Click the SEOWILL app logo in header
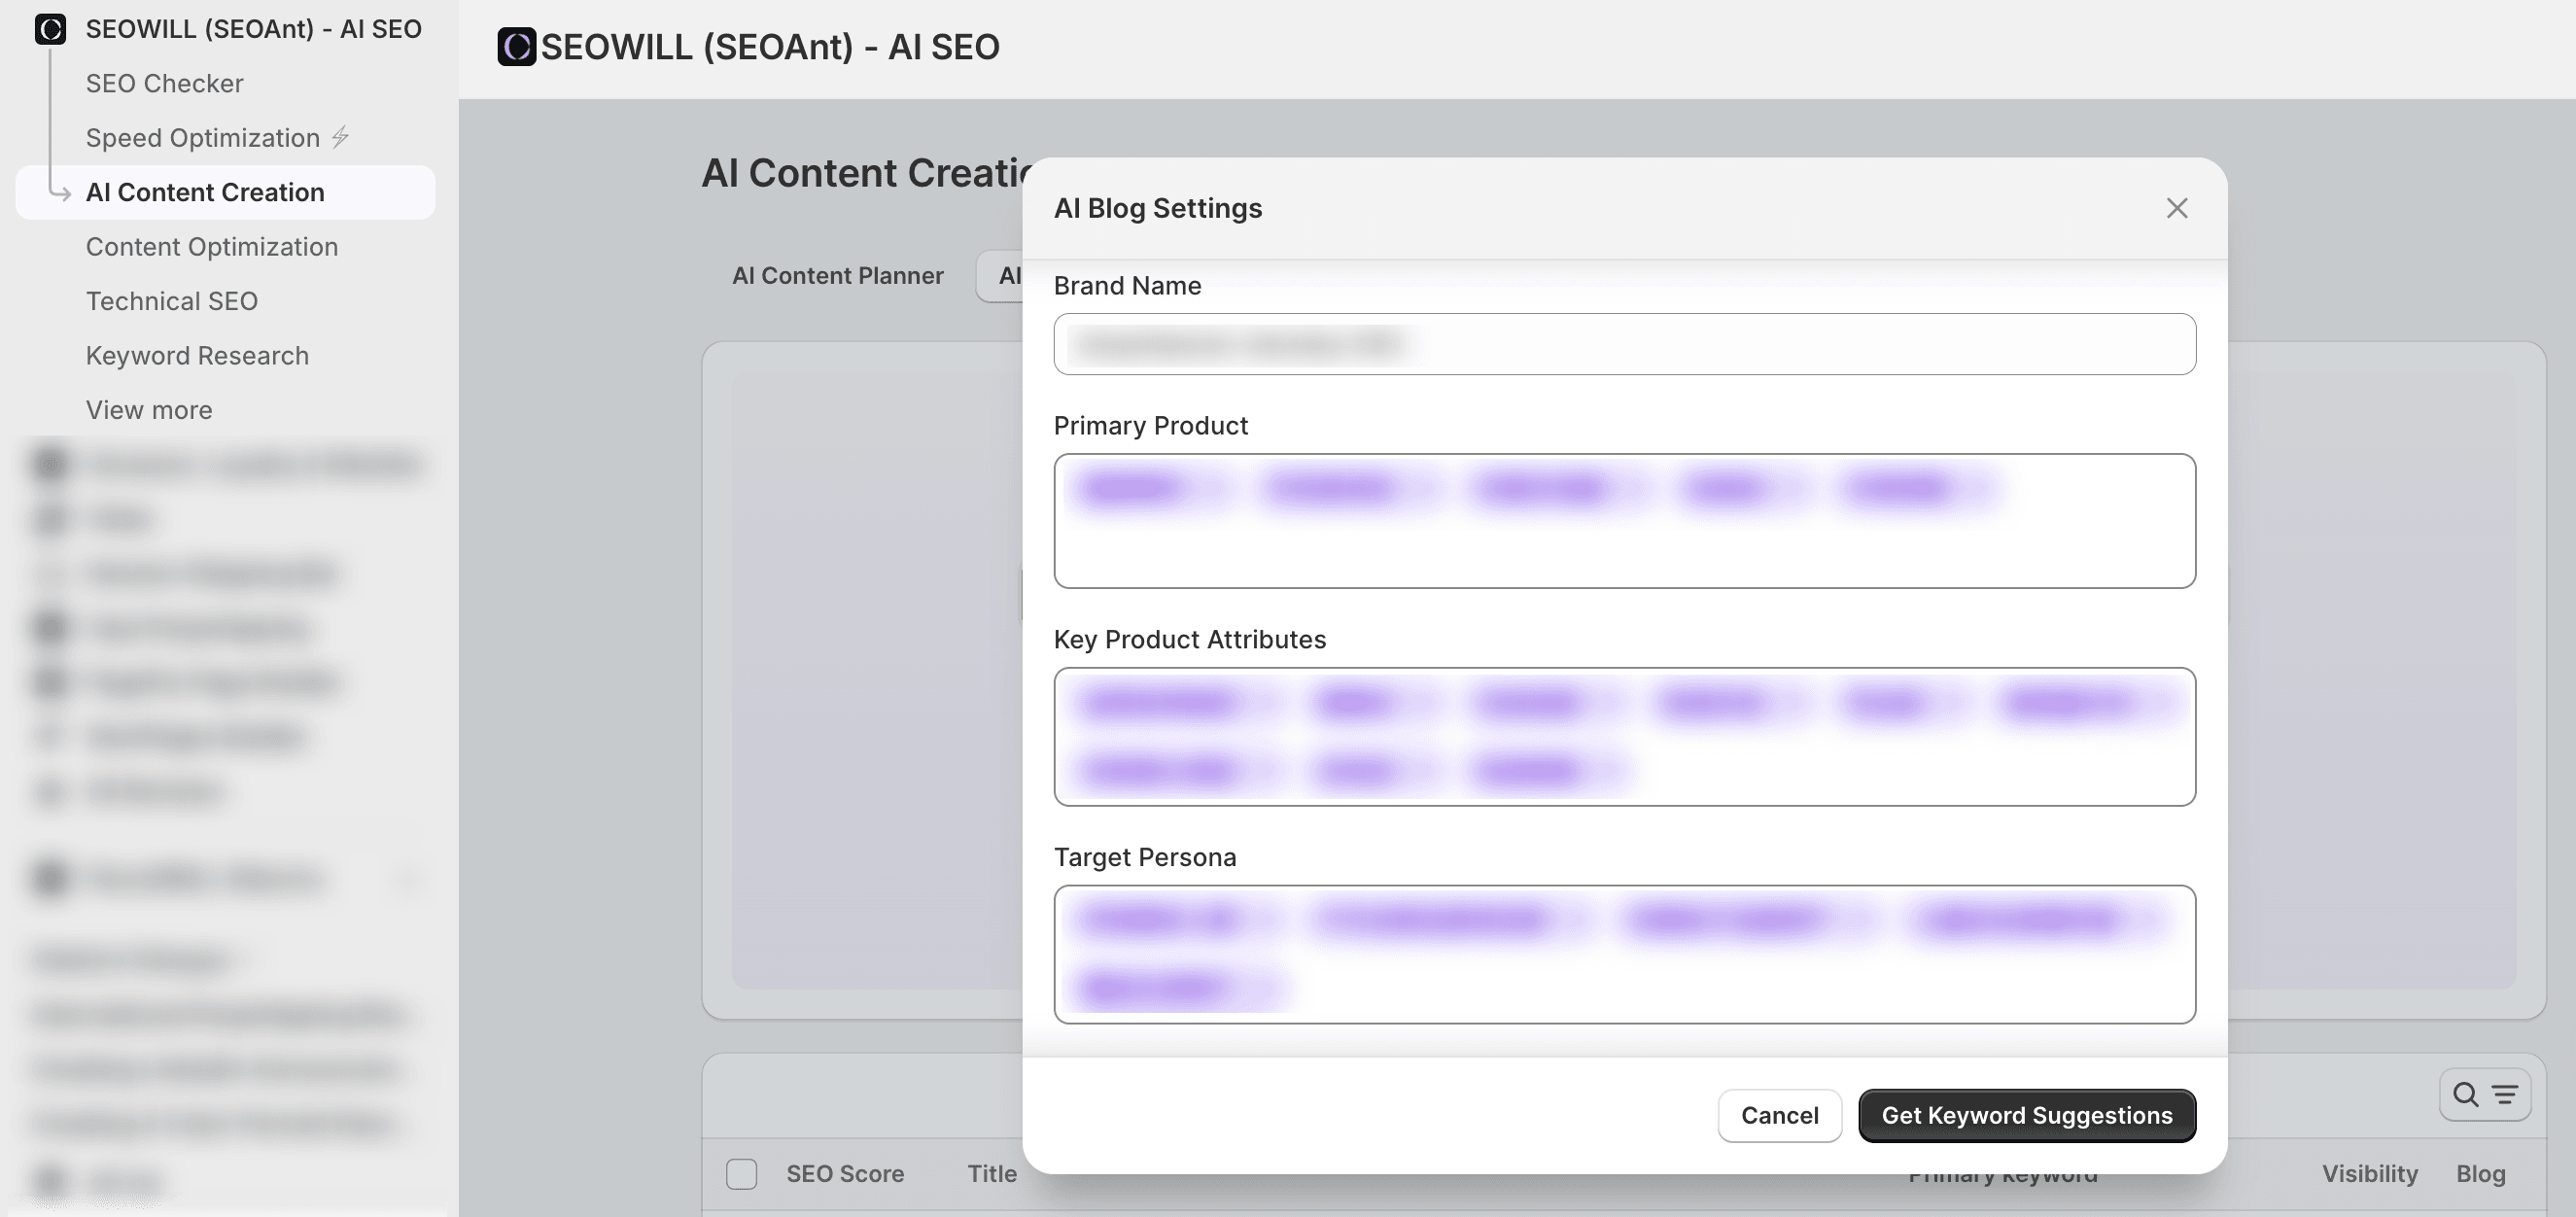This screenshot has height=1217, width=2576. tap(517, 47)
